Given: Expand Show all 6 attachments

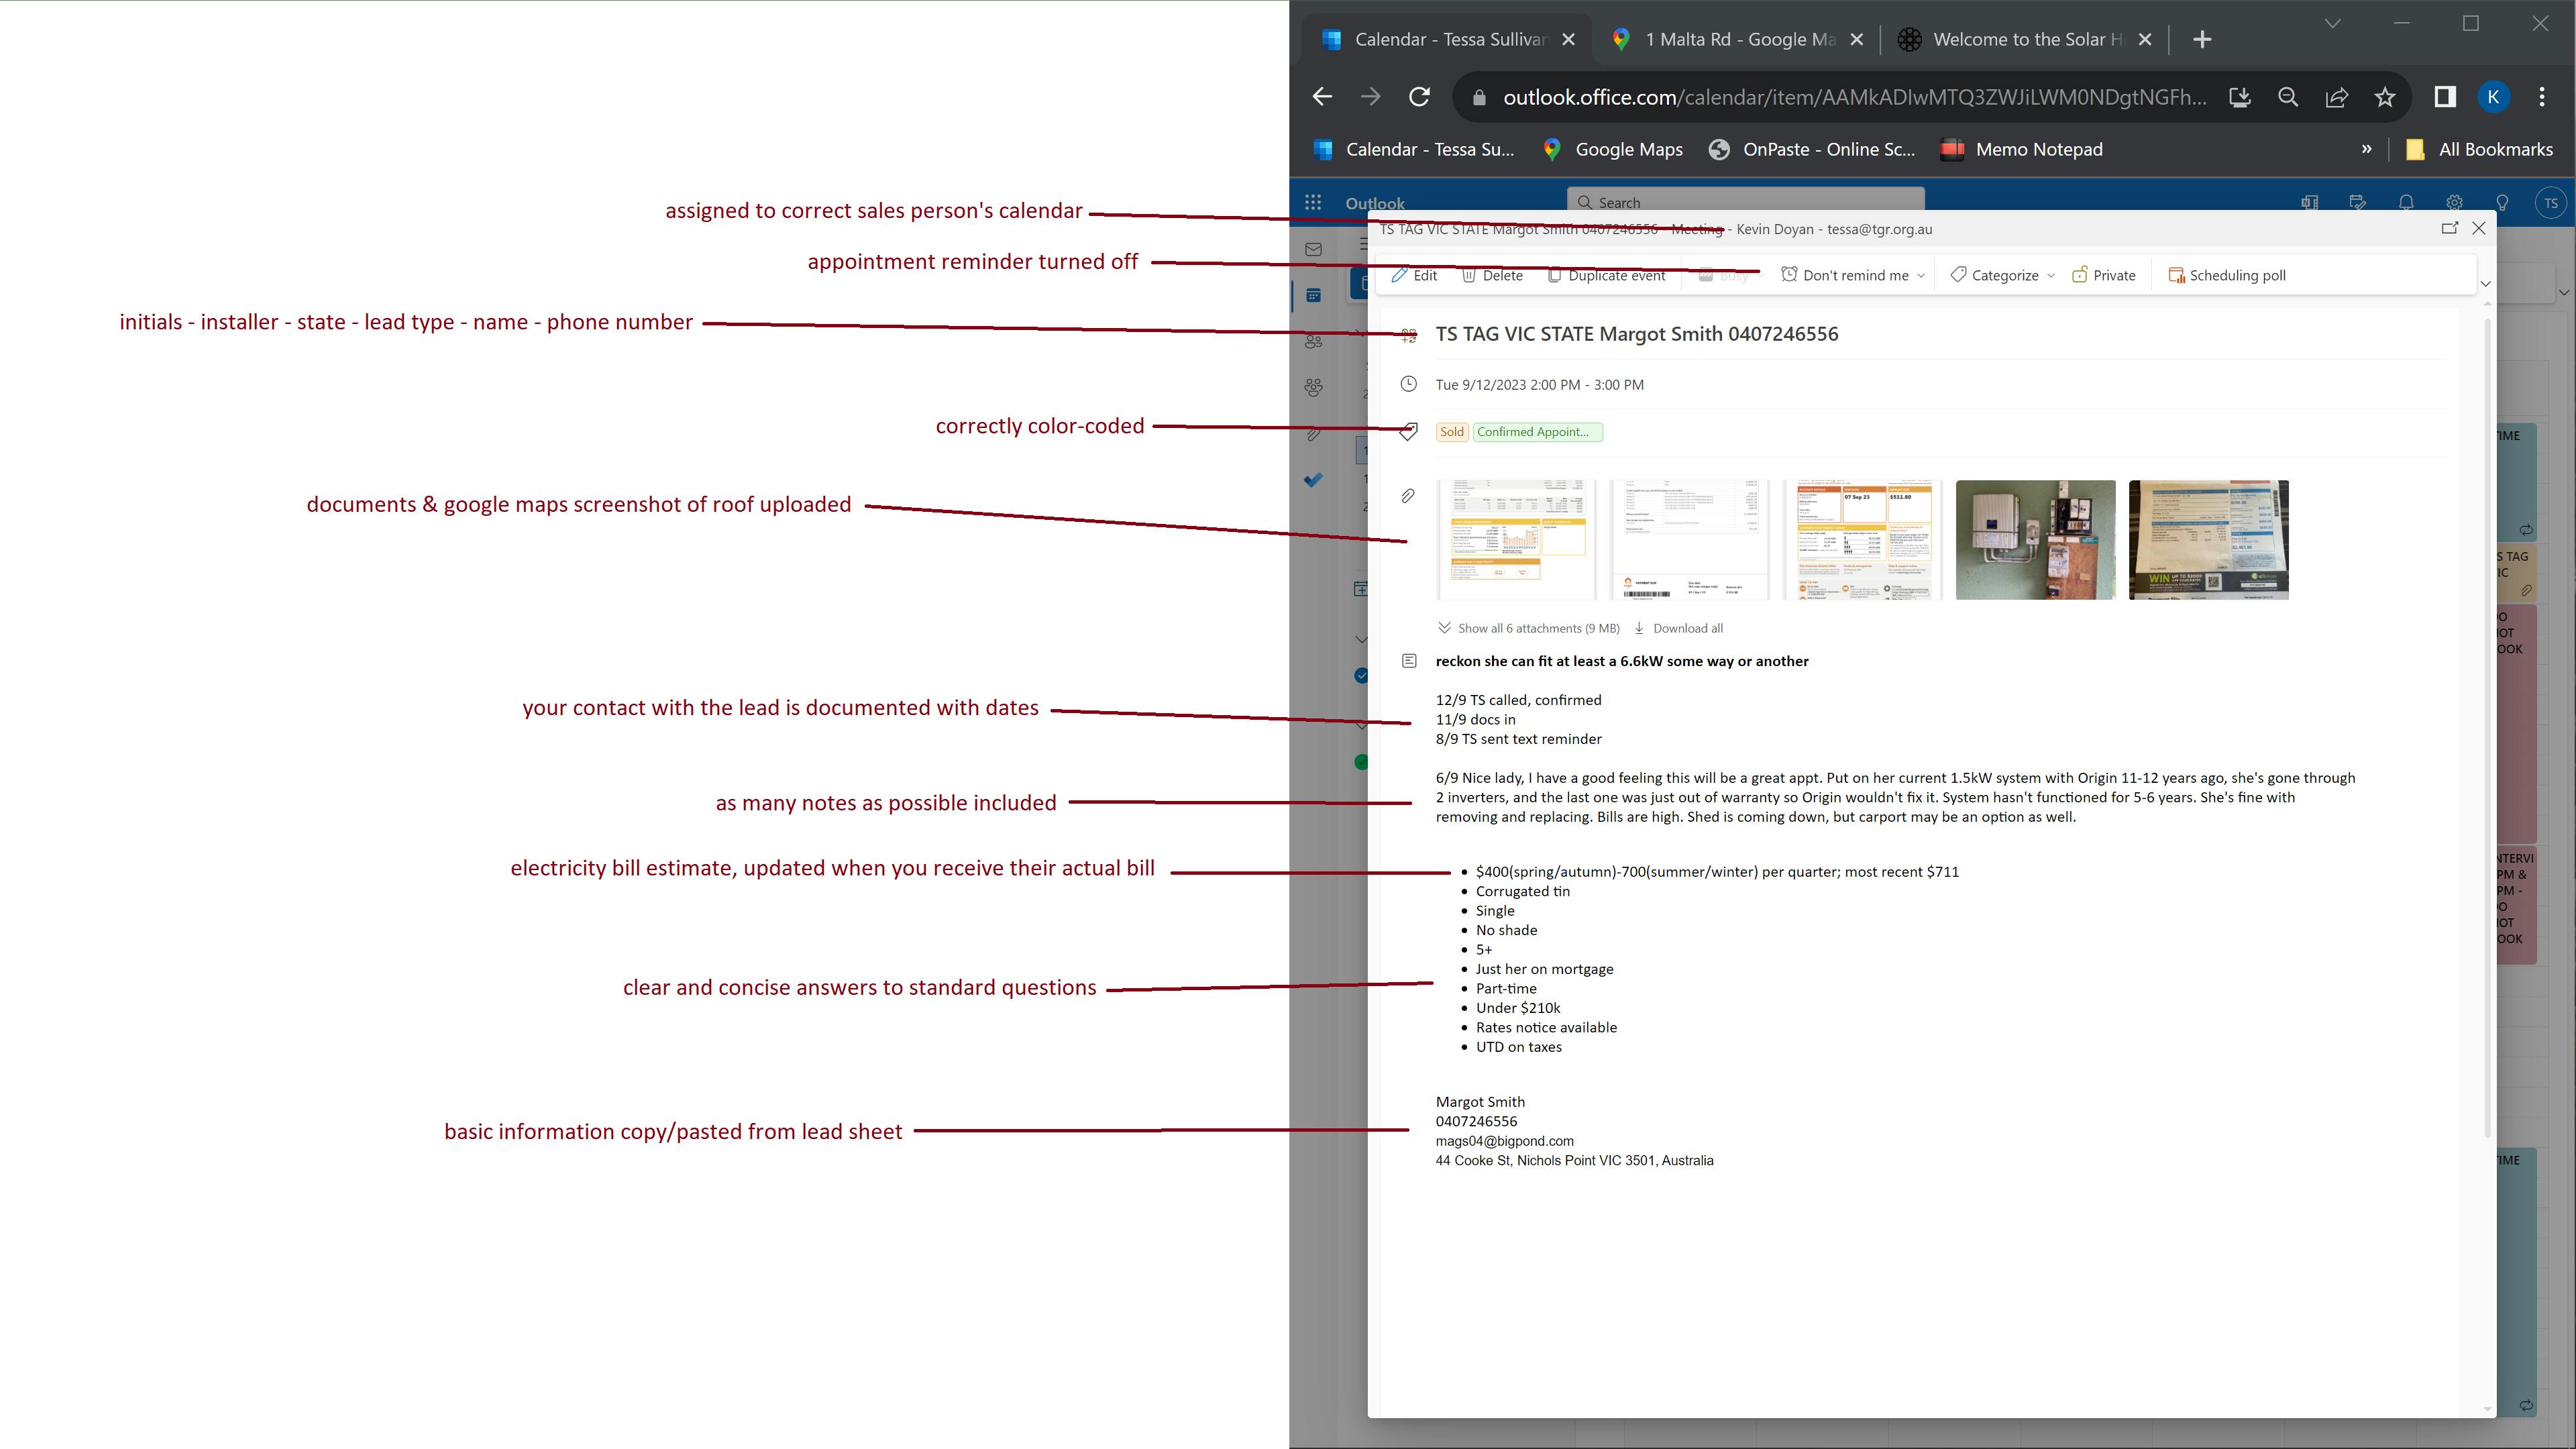Looking at the screenshot, I should click(1529, 628).
